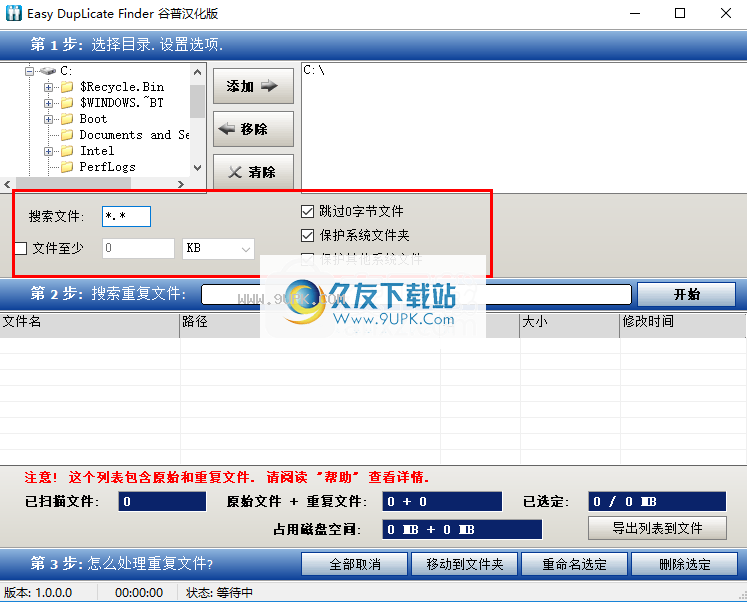Click the folder tree scroll up arrow

pos(197,73)
